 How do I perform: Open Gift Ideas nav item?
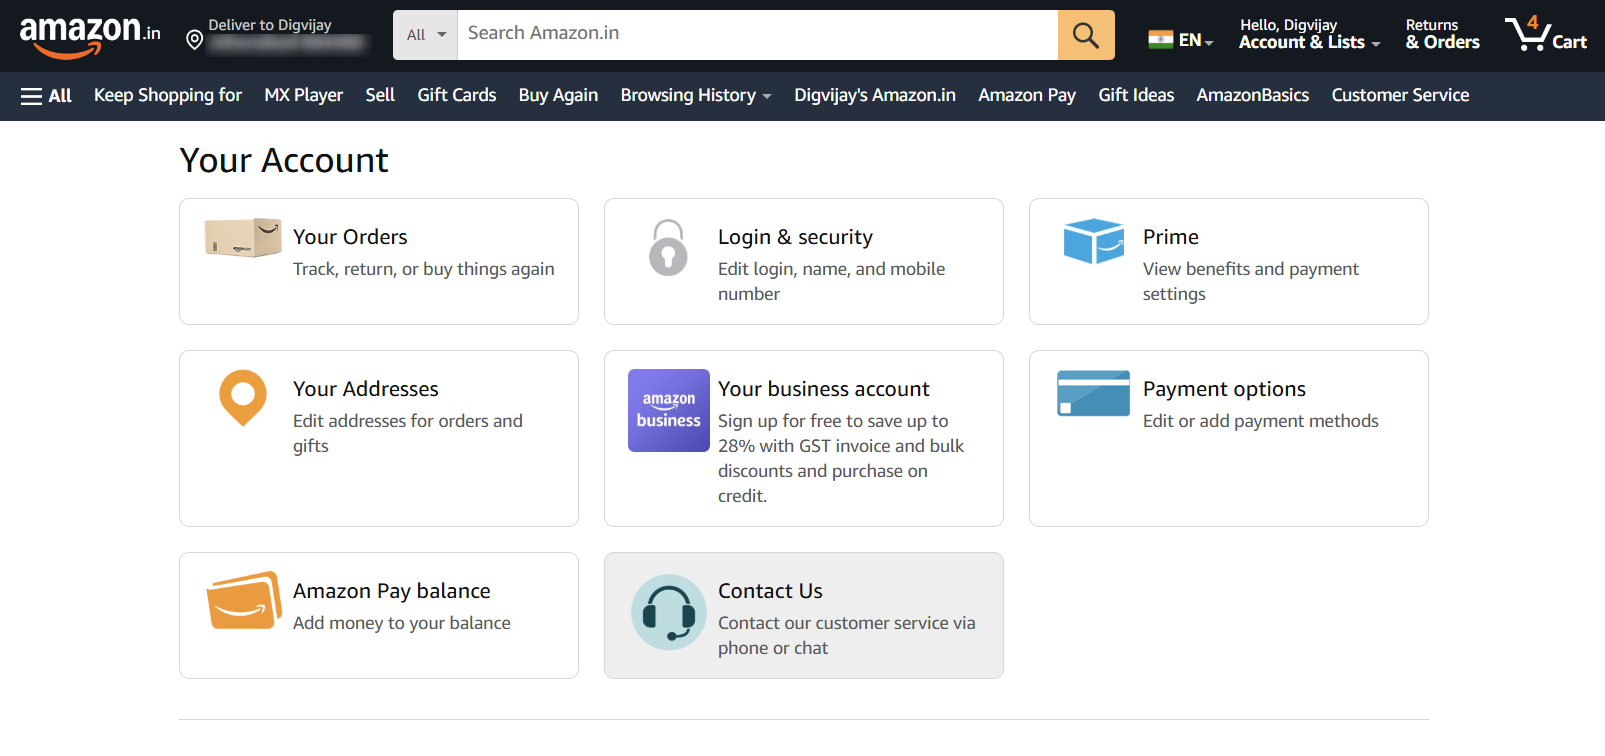tap(1136, 96)
